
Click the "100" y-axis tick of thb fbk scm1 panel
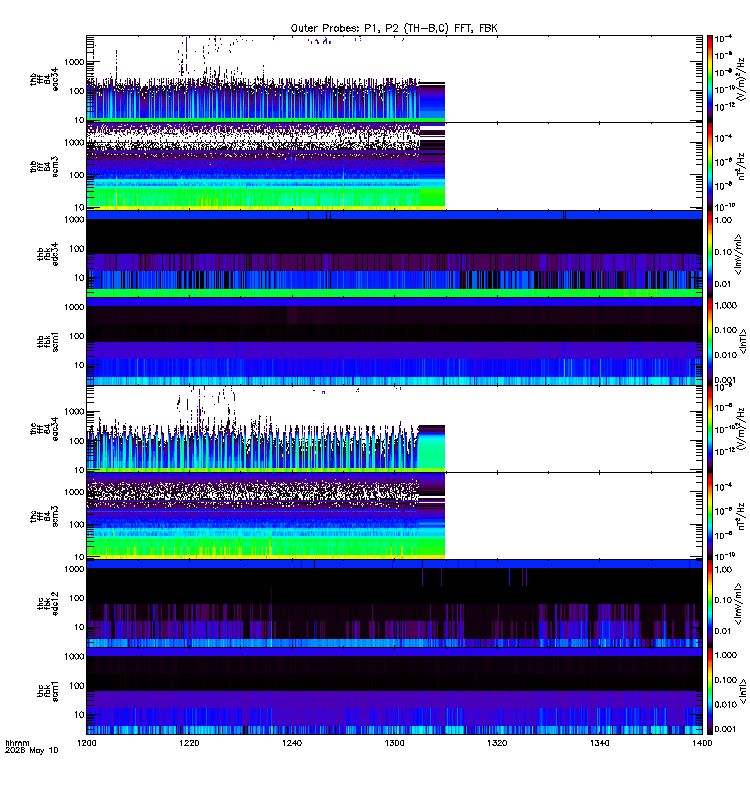pos(77,336)
